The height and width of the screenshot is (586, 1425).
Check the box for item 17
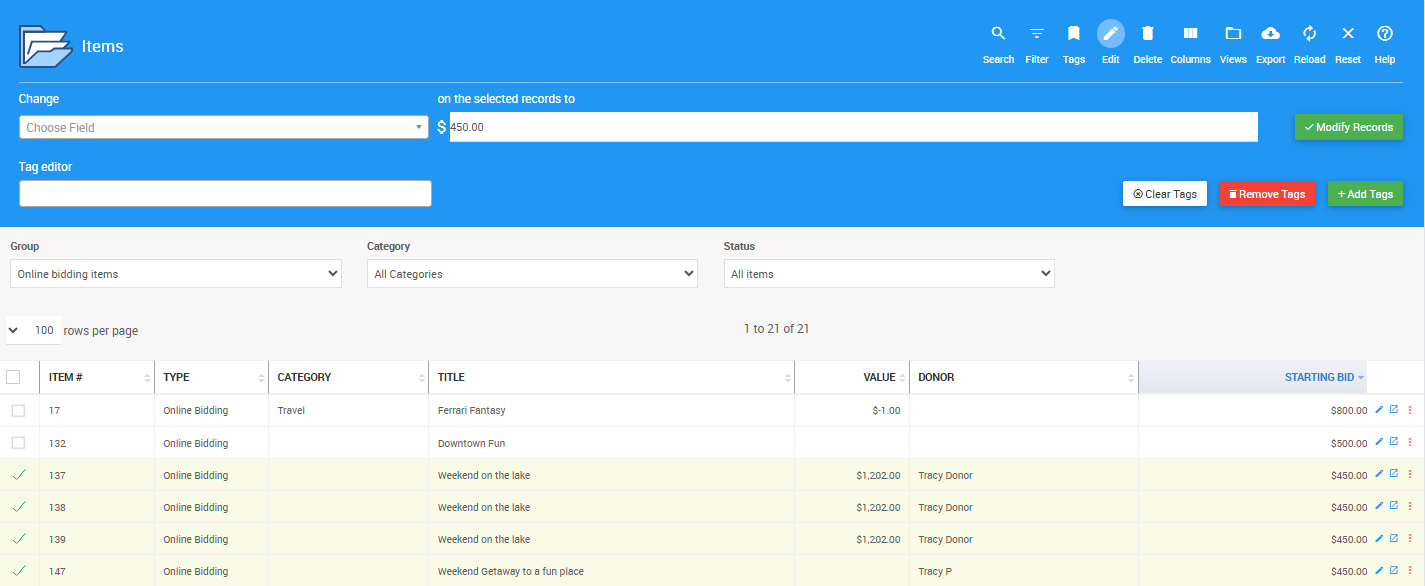(18, 411)
